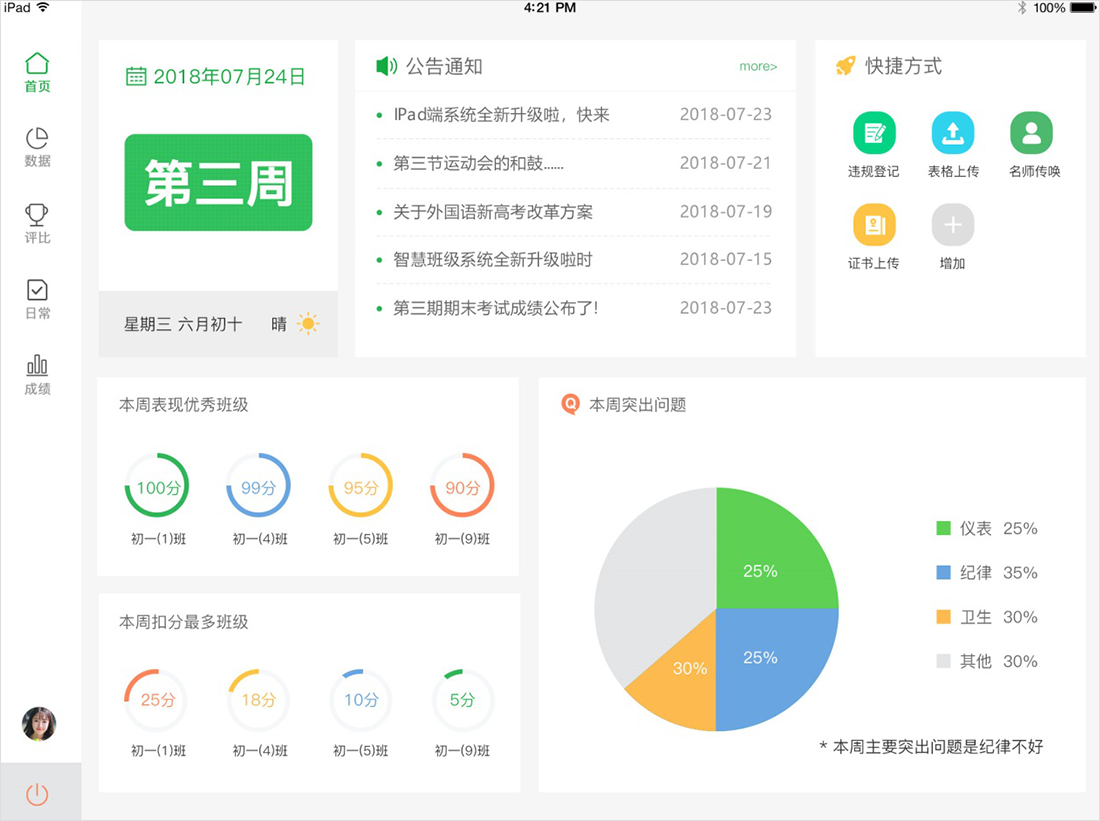The width and height of the screenshot is (1100, 821).
Task: Click the 表格上传 upload icon
Action: click(952, 133)
